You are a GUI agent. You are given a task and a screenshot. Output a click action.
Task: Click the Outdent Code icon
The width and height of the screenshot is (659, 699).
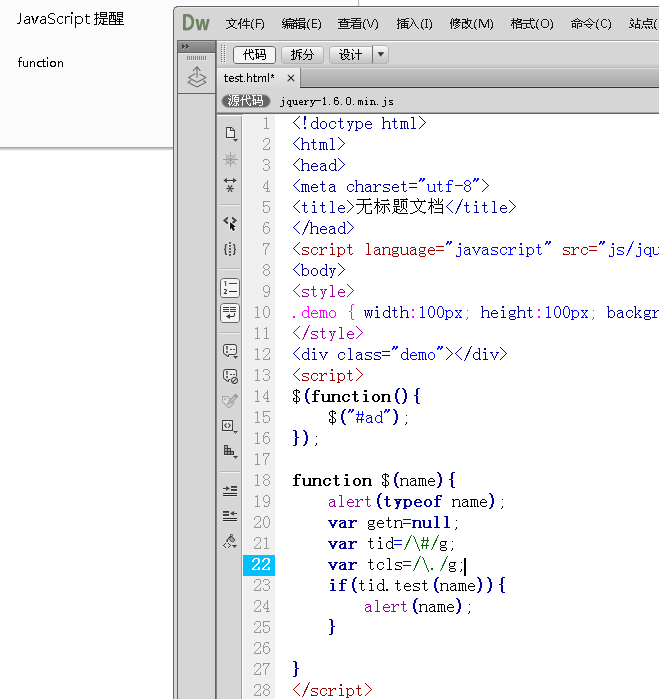point(230,516)
